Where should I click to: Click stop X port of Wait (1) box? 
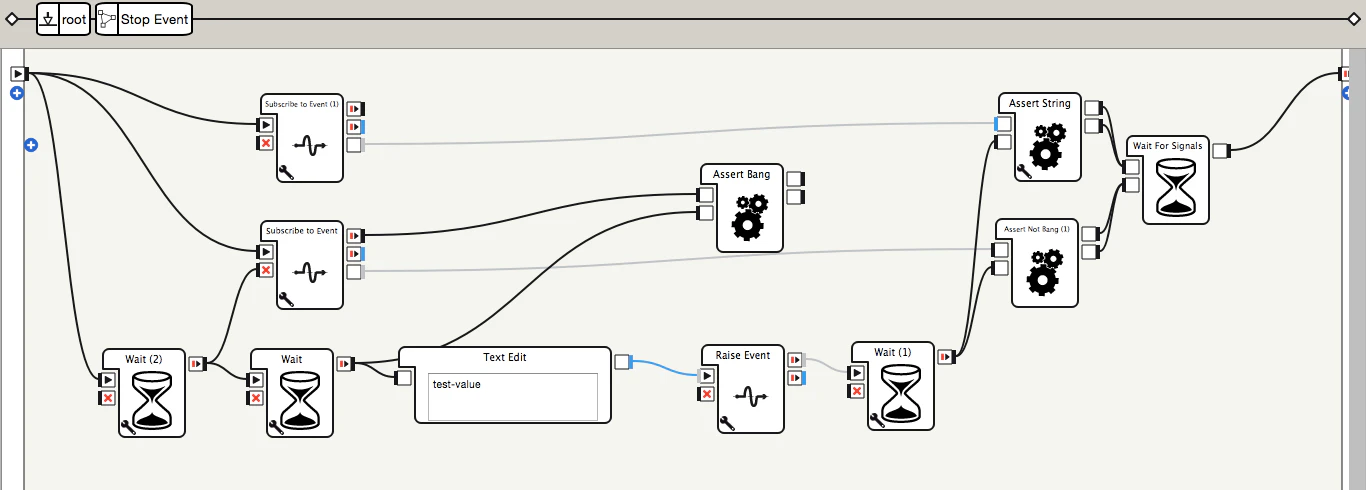pos(856,391)
